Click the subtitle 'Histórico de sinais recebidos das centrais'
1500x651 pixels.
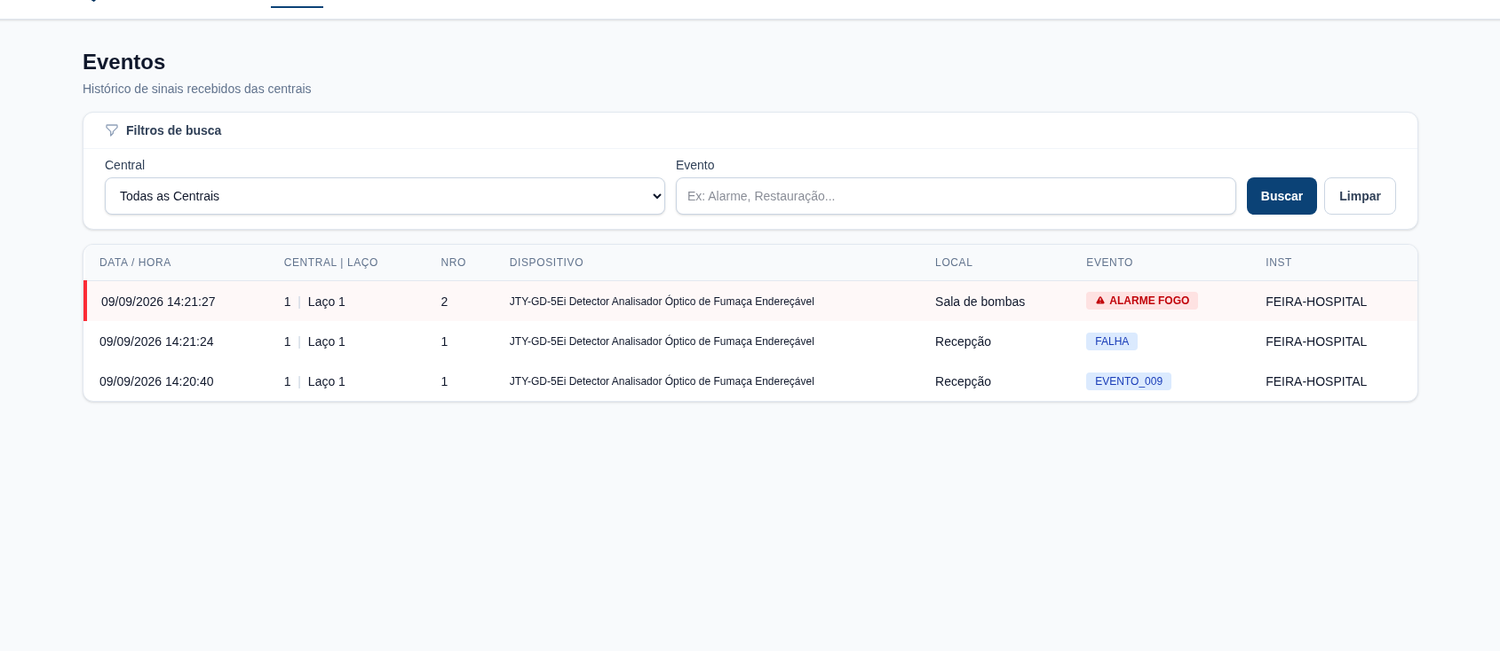197,89
